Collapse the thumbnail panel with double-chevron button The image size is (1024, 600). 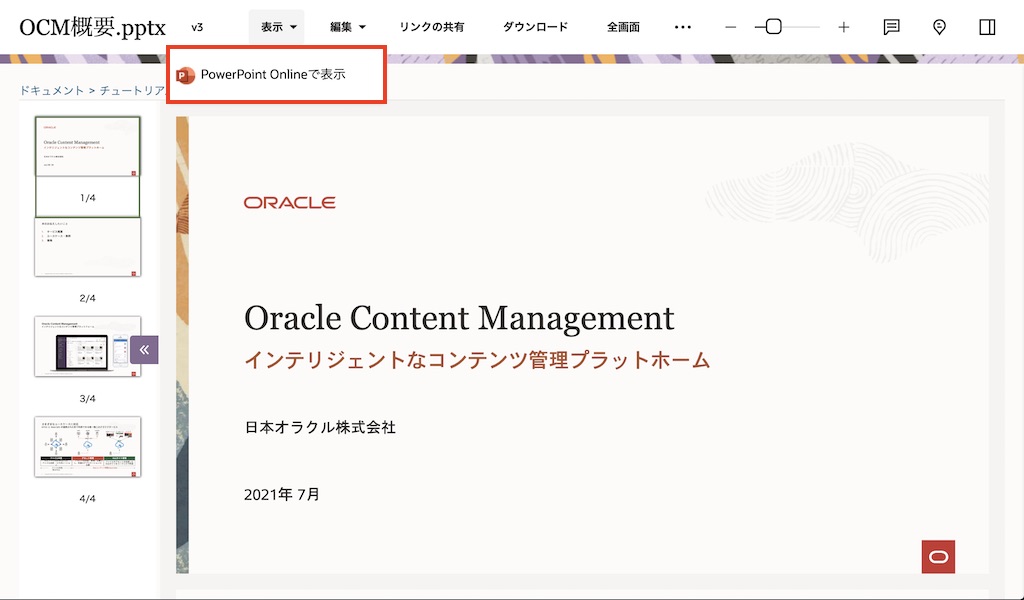pyautogui.click(x=144, y=349)
